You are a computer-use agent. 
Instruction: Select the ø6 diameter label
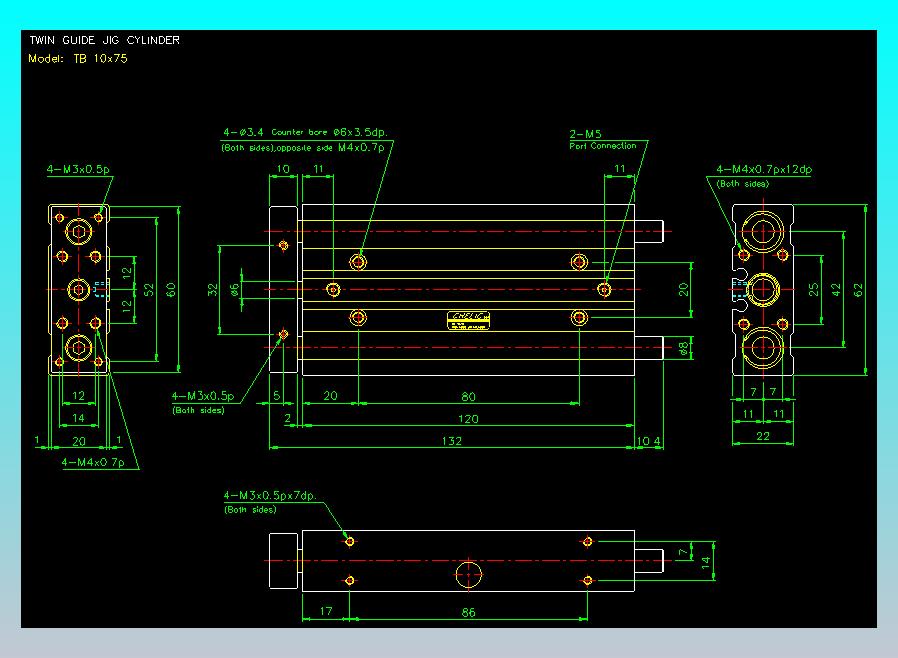234,289
